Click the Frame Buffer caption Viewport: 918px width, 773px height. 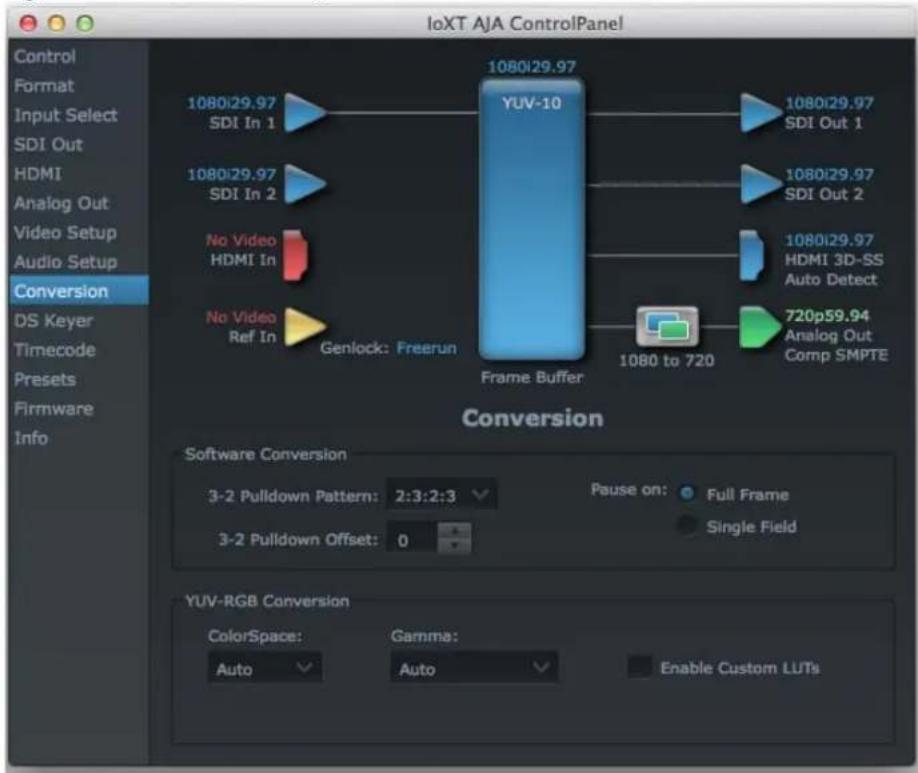532,377
